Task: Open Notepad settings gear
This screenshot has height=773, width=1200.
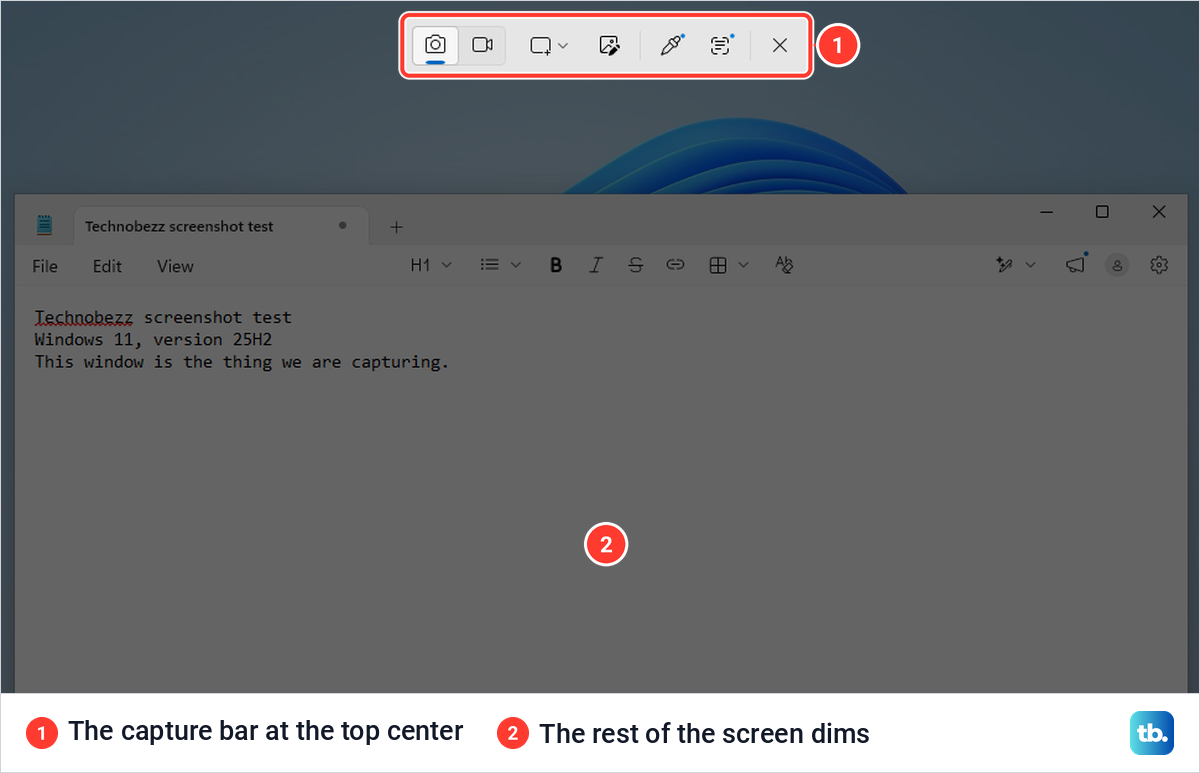Action: (x=1159, y=265)
